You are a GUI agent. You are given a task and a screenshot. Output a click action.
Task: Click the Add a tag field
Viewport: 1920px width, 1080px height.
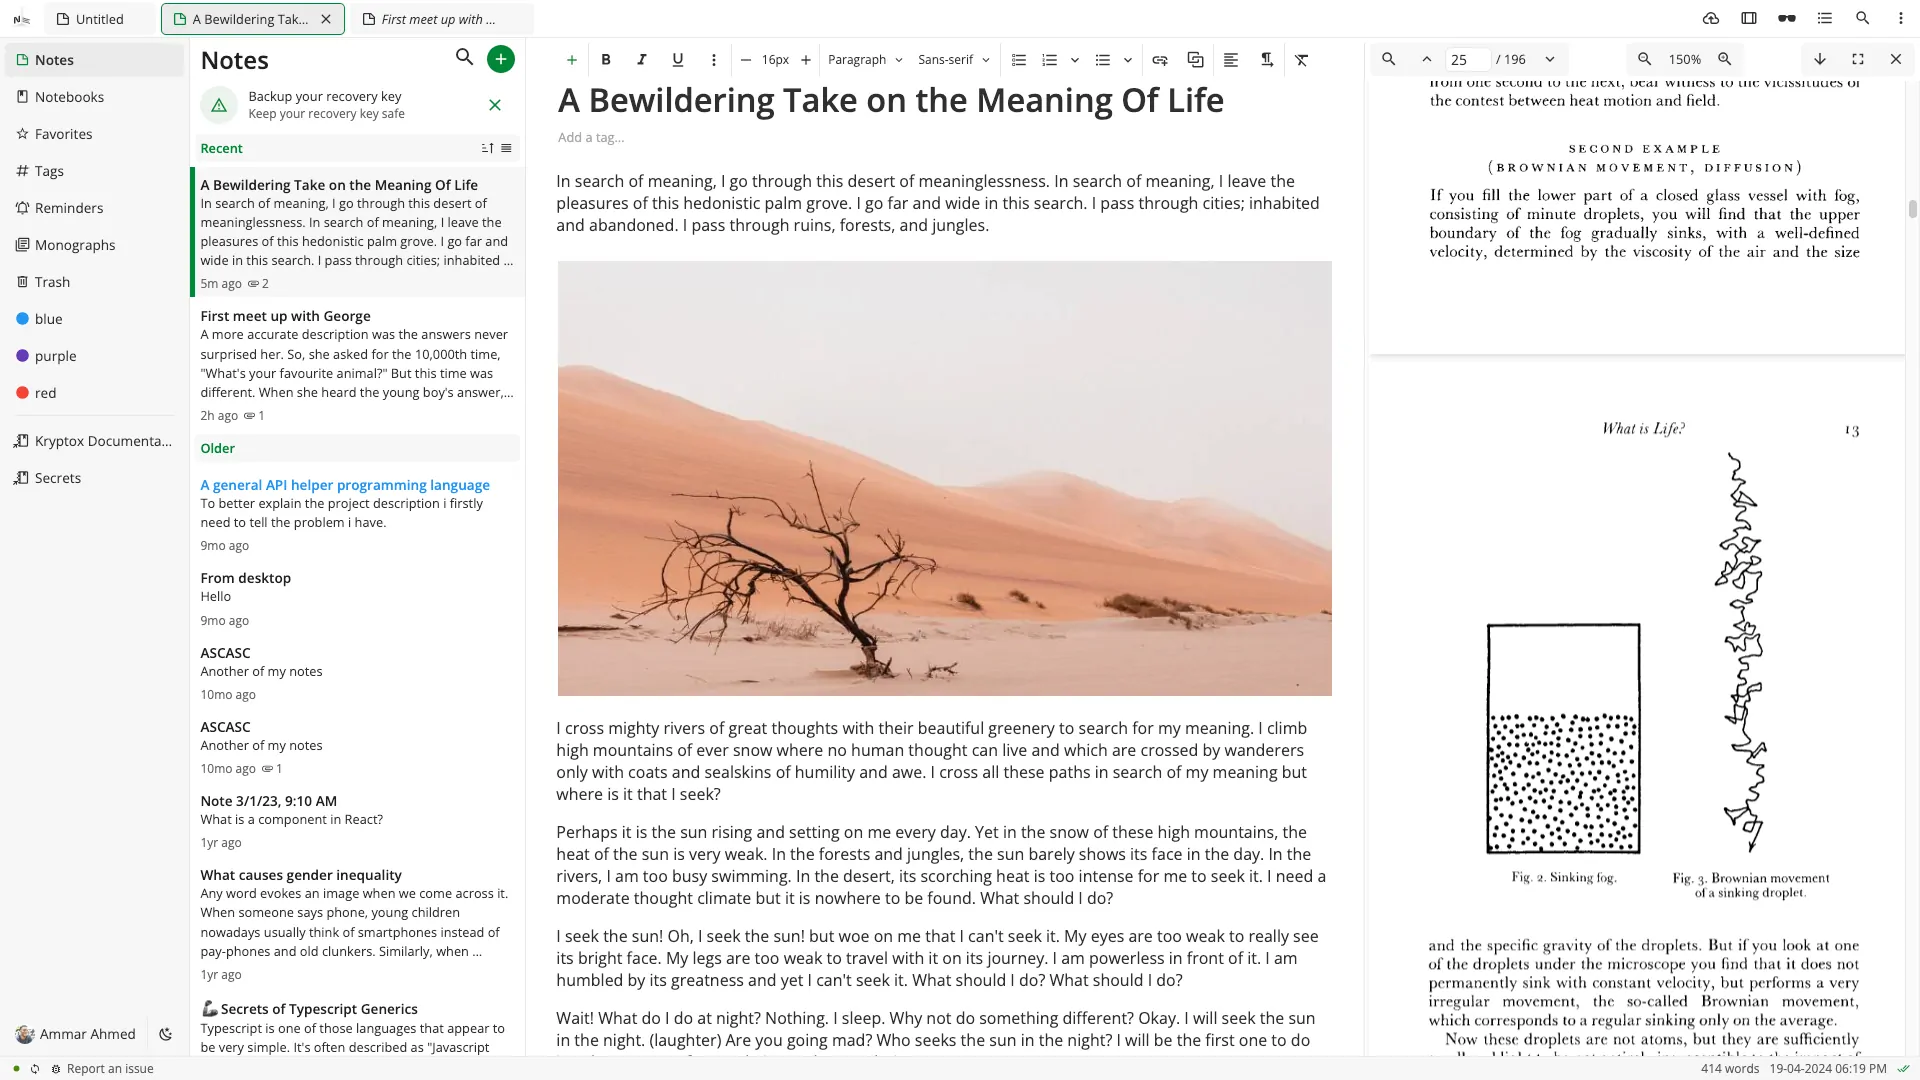tap(591, 138)
